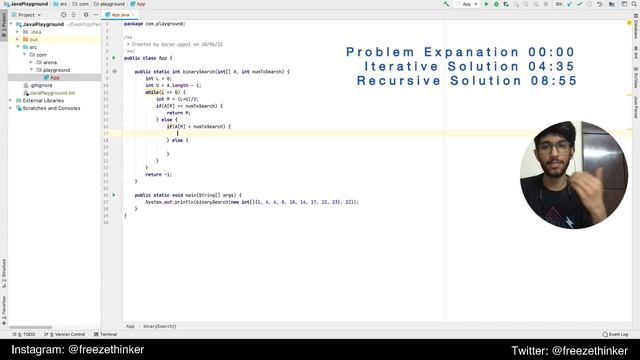The image size is (640, 360).
Task: Toggle the Favorites tool window side tab
Action: [x=4, y=310]
